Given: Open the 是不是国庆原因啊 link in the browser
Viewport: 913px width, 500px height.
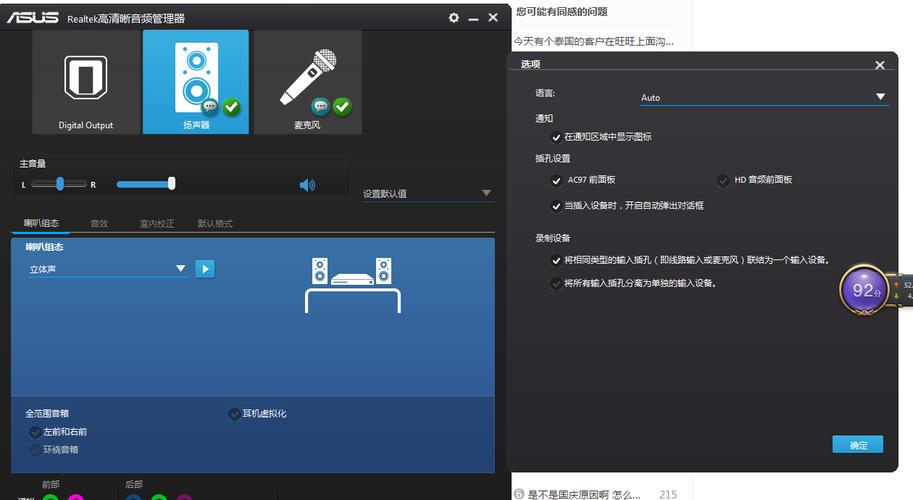Looking at the screenshot, I should (x=583, y=494).
